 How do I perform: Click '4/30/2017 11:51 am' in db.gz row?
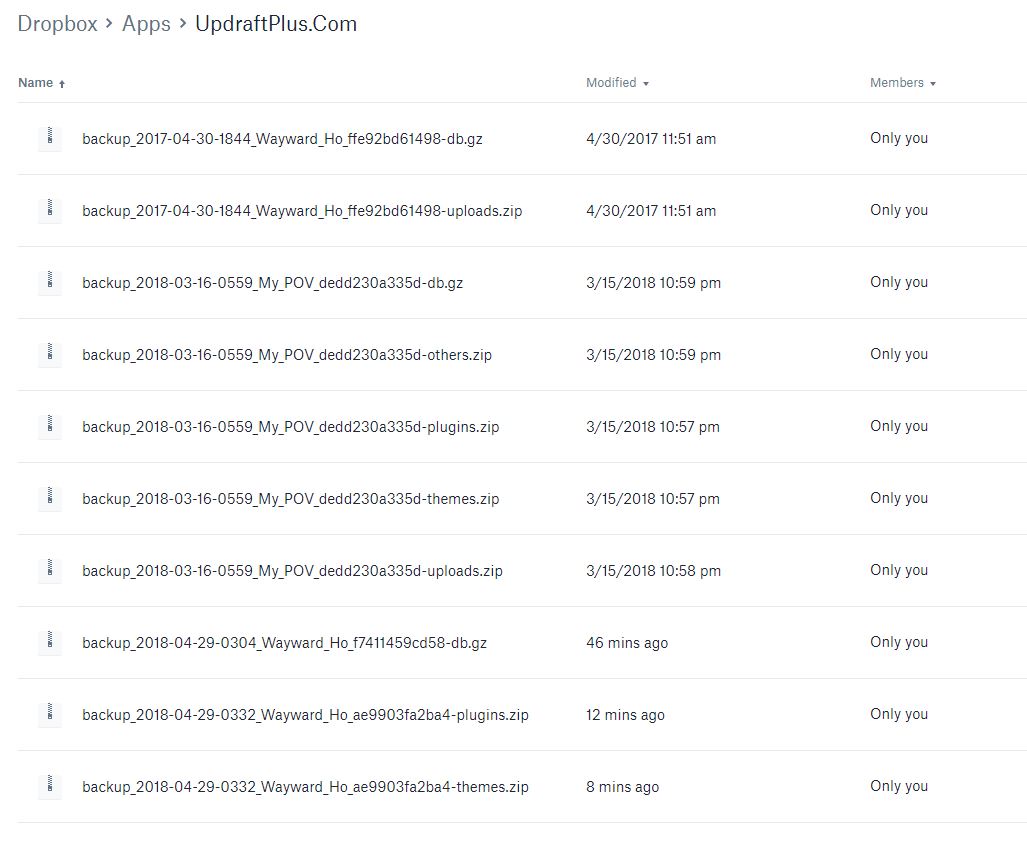(651, 139)
